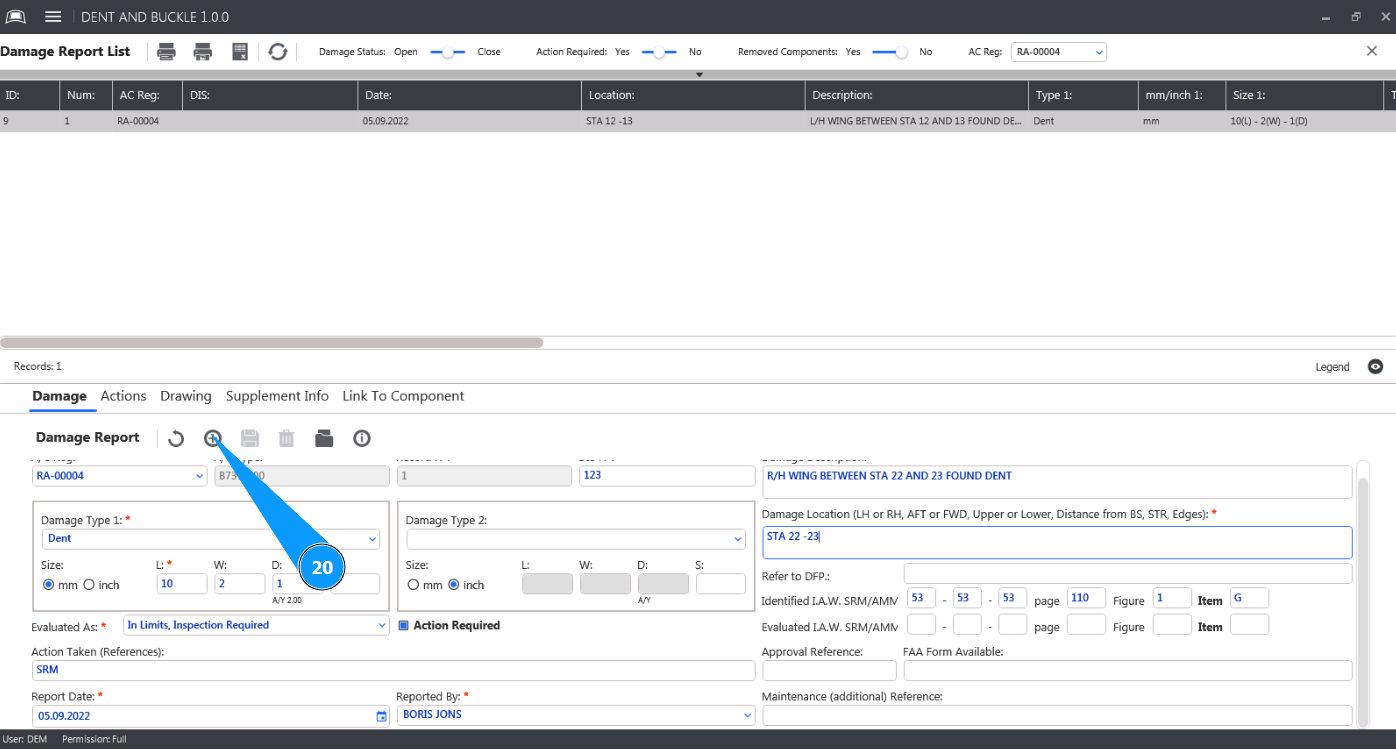This screenshot has height=750, width=1396.
Task: Click the Damage Status Open/Close slider
Action: pyautogui.click(x=448, y=52)
